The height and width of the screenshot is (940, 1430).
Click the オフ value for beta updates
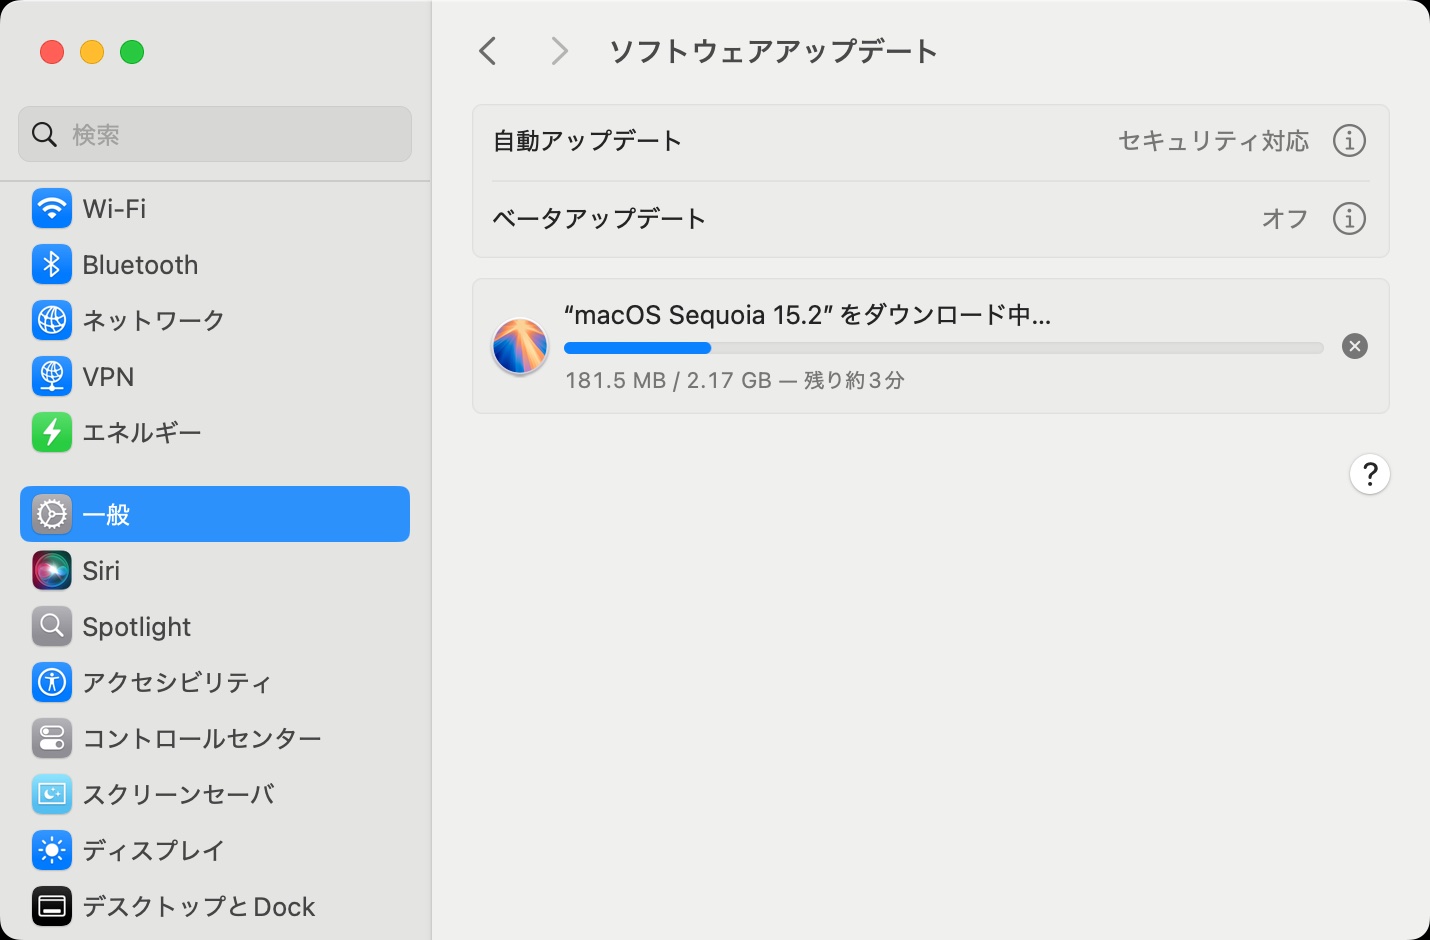point(1285,218)
